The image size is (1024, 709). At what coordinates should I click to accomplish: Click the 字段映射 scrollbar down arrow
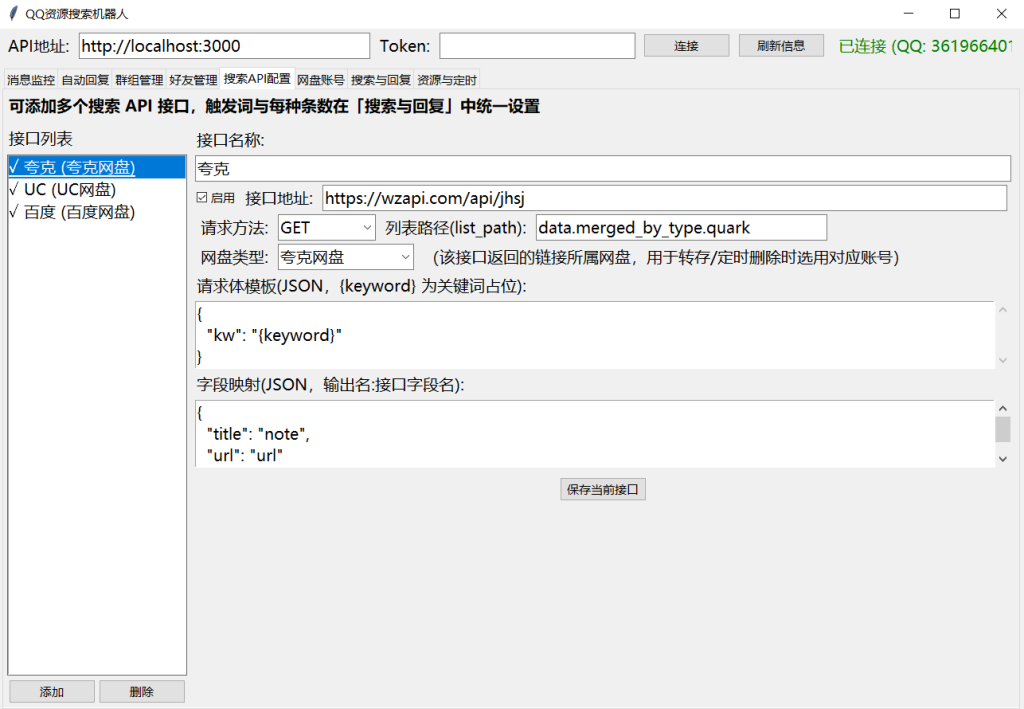1003,458
